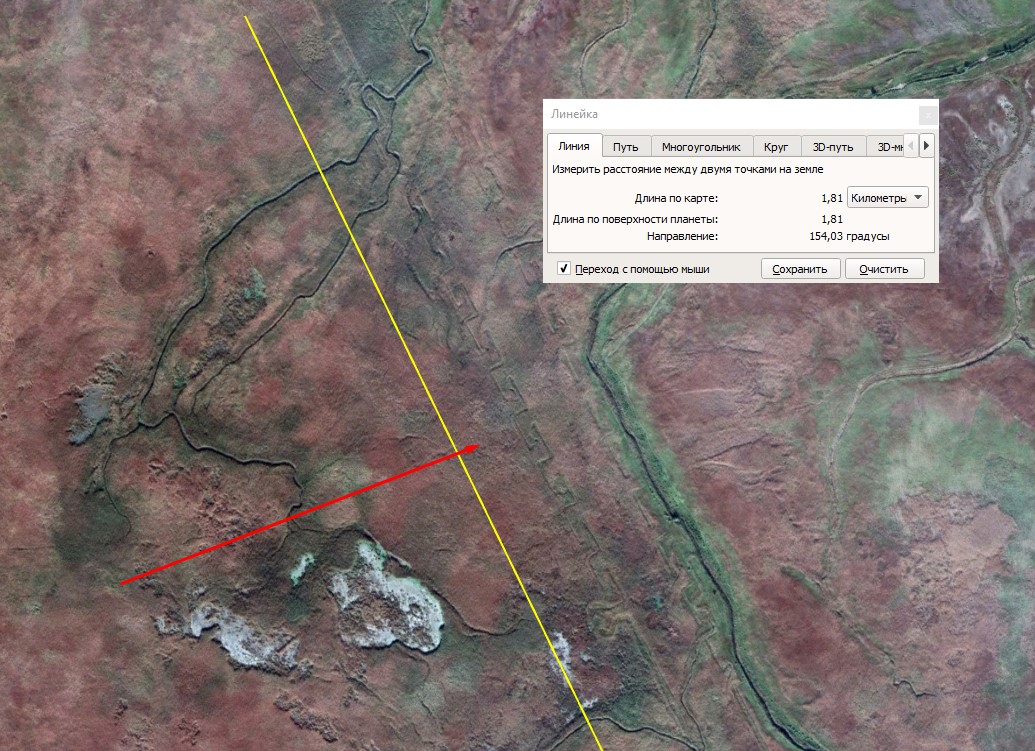This screenshot has width=1035, height=751.
Task: Click the Длина по карте value
Action: pos(831,198)
